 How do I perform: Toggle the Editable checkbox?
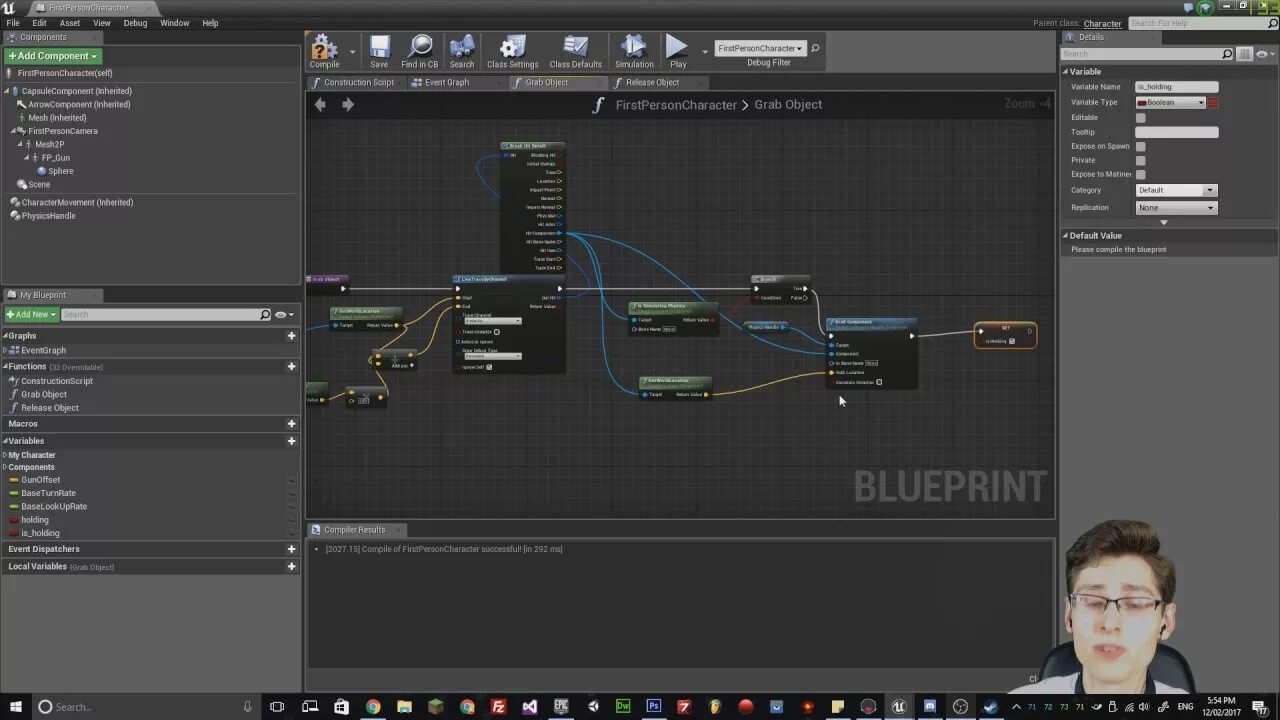pyautogui.click(x=1140, y=118)
